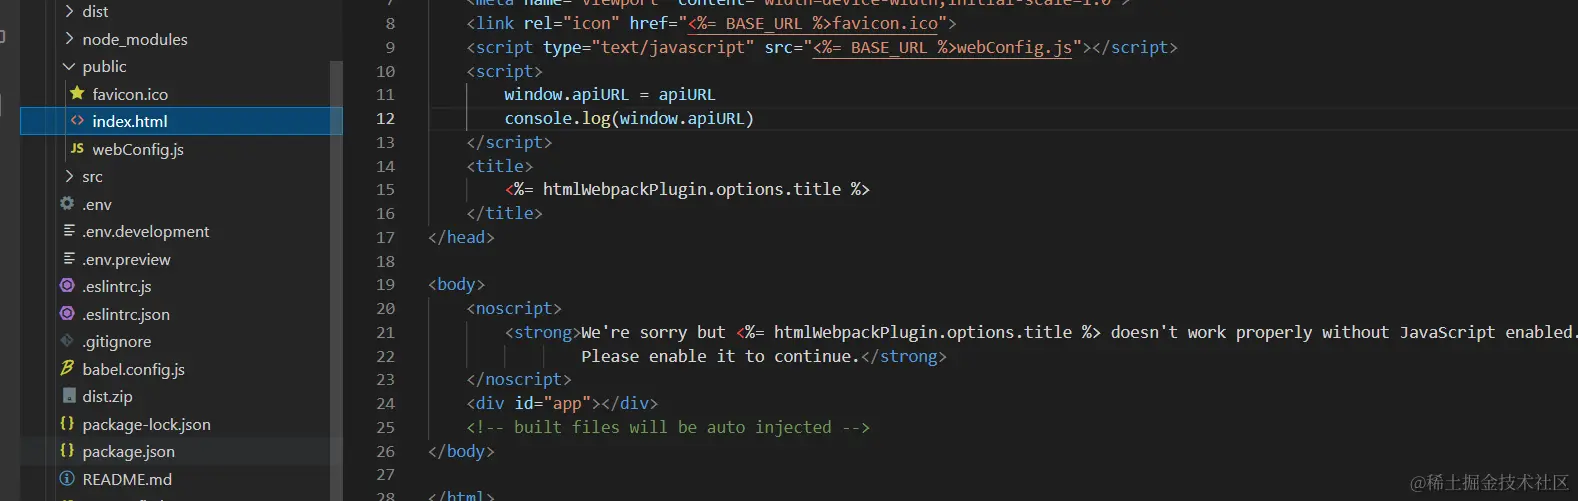Expand the src folder chevron
This screenshot has width=1578, height=501.
click(x=69, y=176)
